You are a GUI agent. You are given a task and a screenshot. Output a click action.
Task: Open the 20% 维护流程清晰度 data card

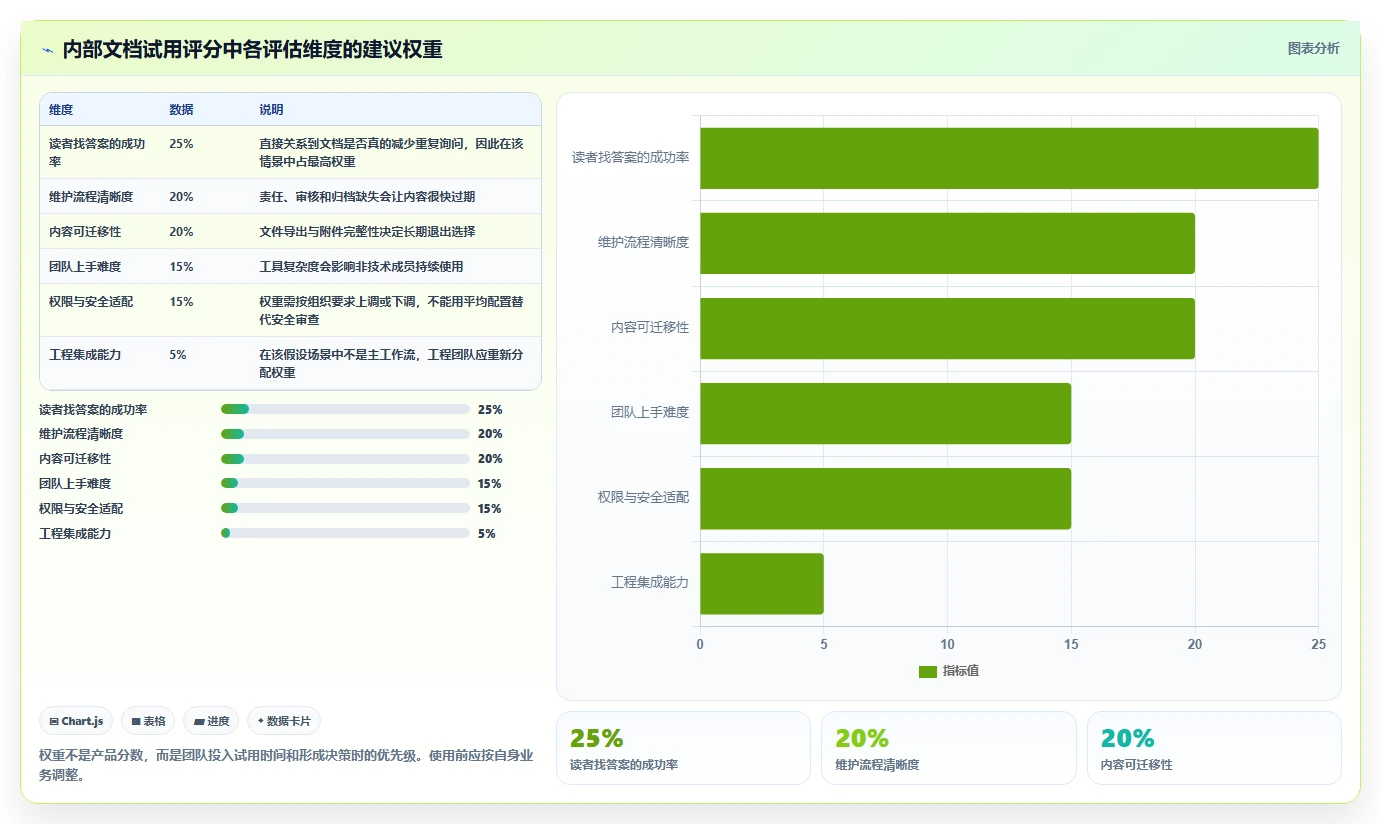point(949,748)
